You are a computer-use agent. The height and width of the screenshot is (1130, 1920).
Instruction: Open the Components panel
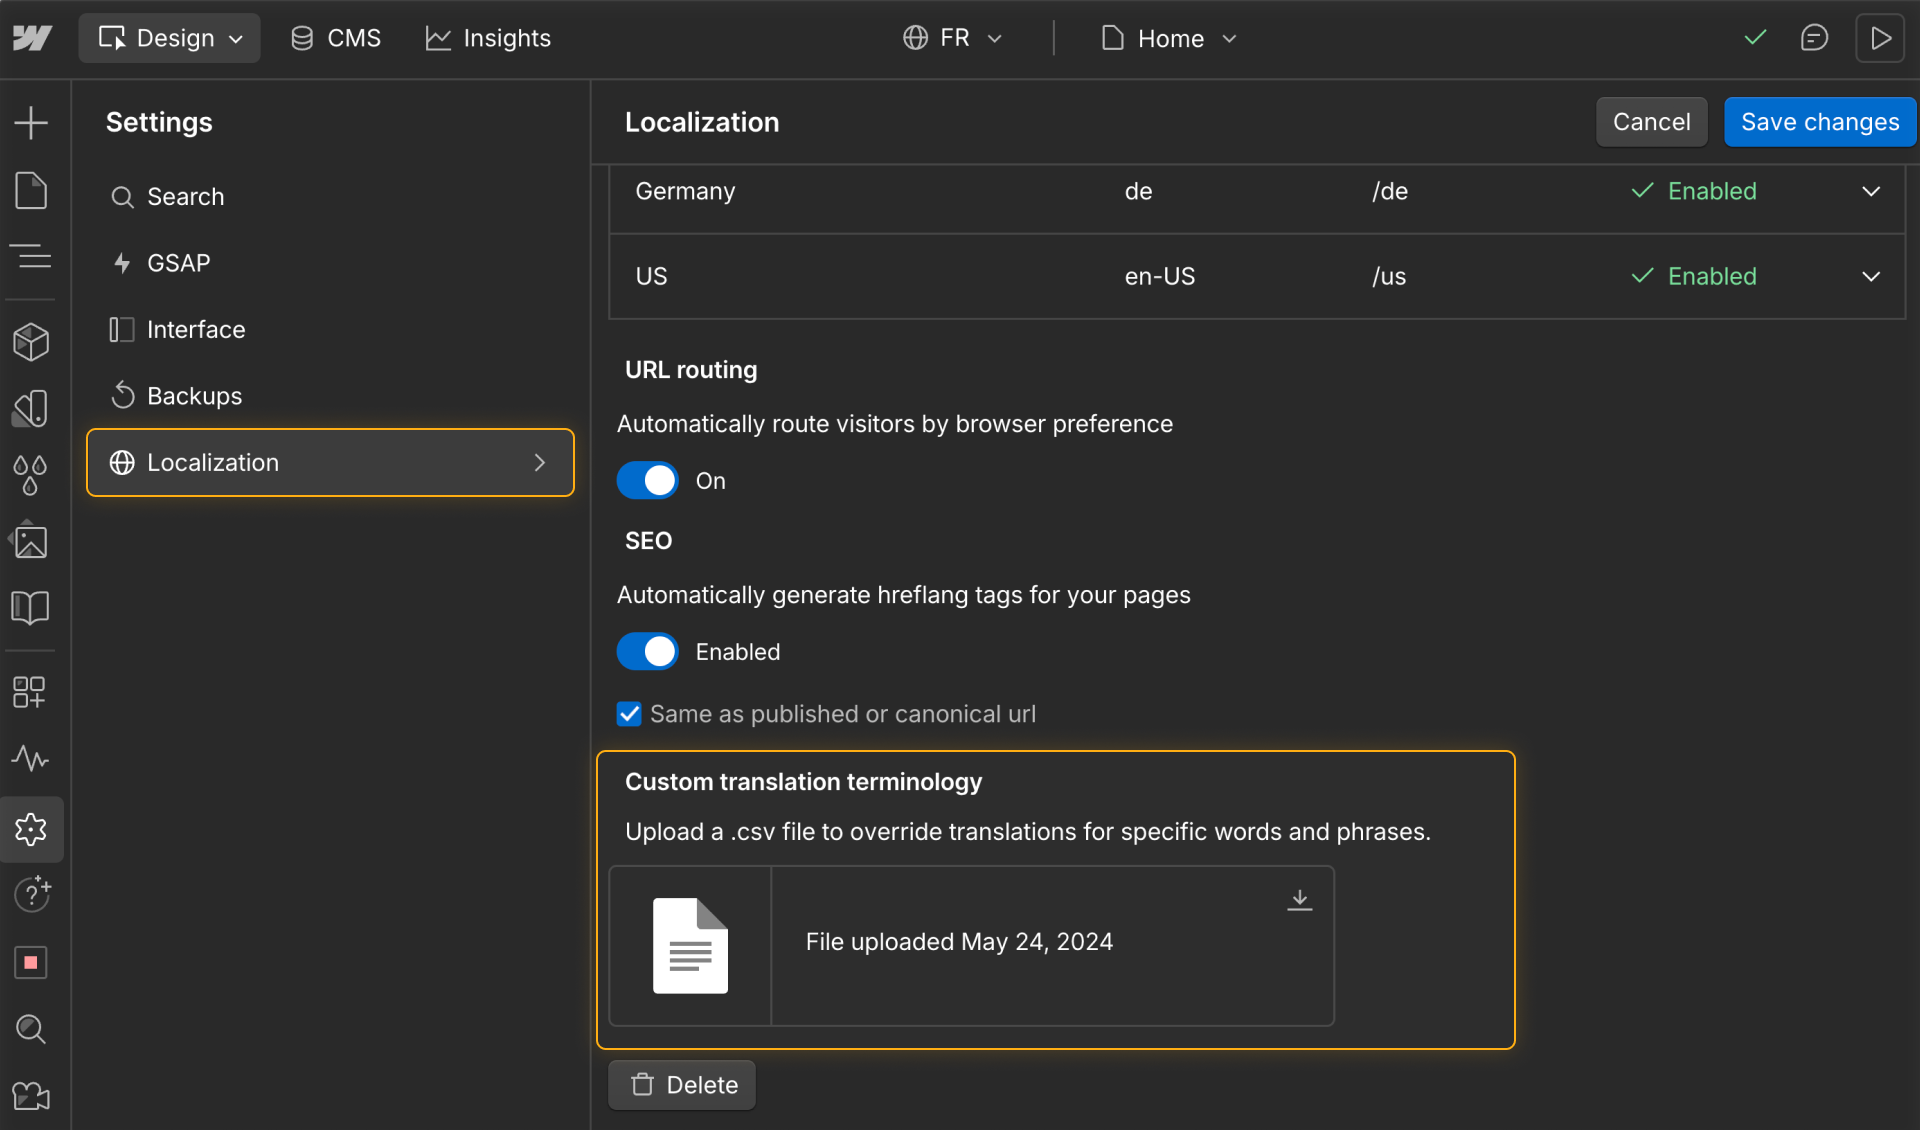point(32,341)
